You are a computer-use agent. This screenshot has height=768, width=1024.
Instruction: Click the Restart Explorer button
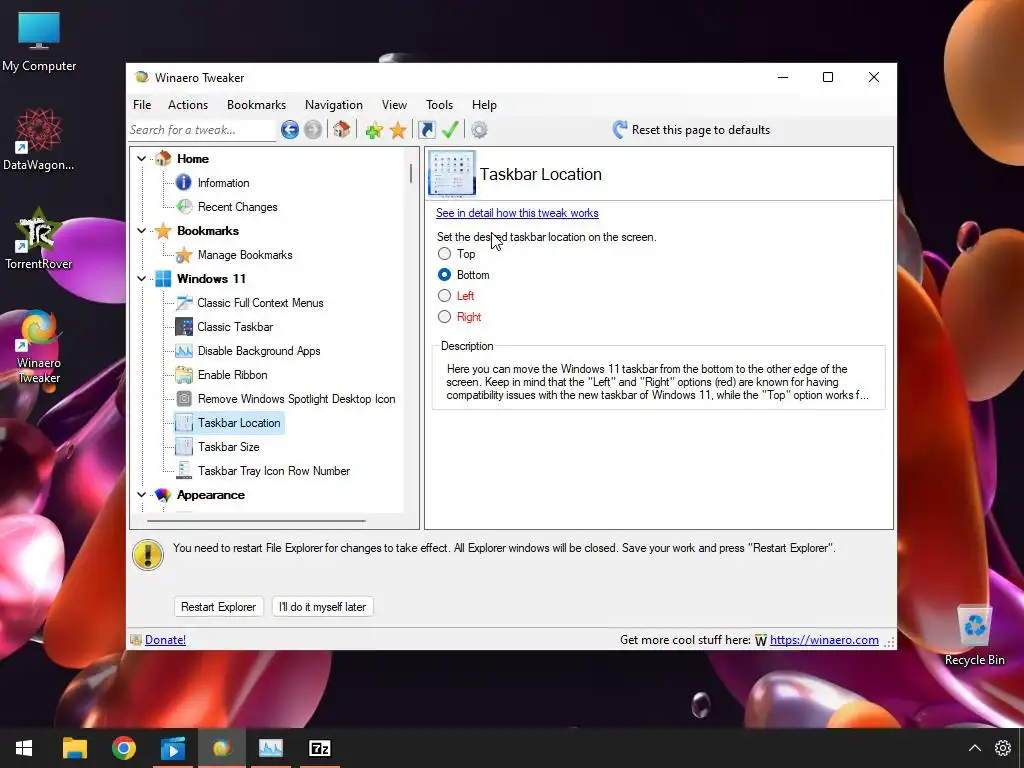219,607
